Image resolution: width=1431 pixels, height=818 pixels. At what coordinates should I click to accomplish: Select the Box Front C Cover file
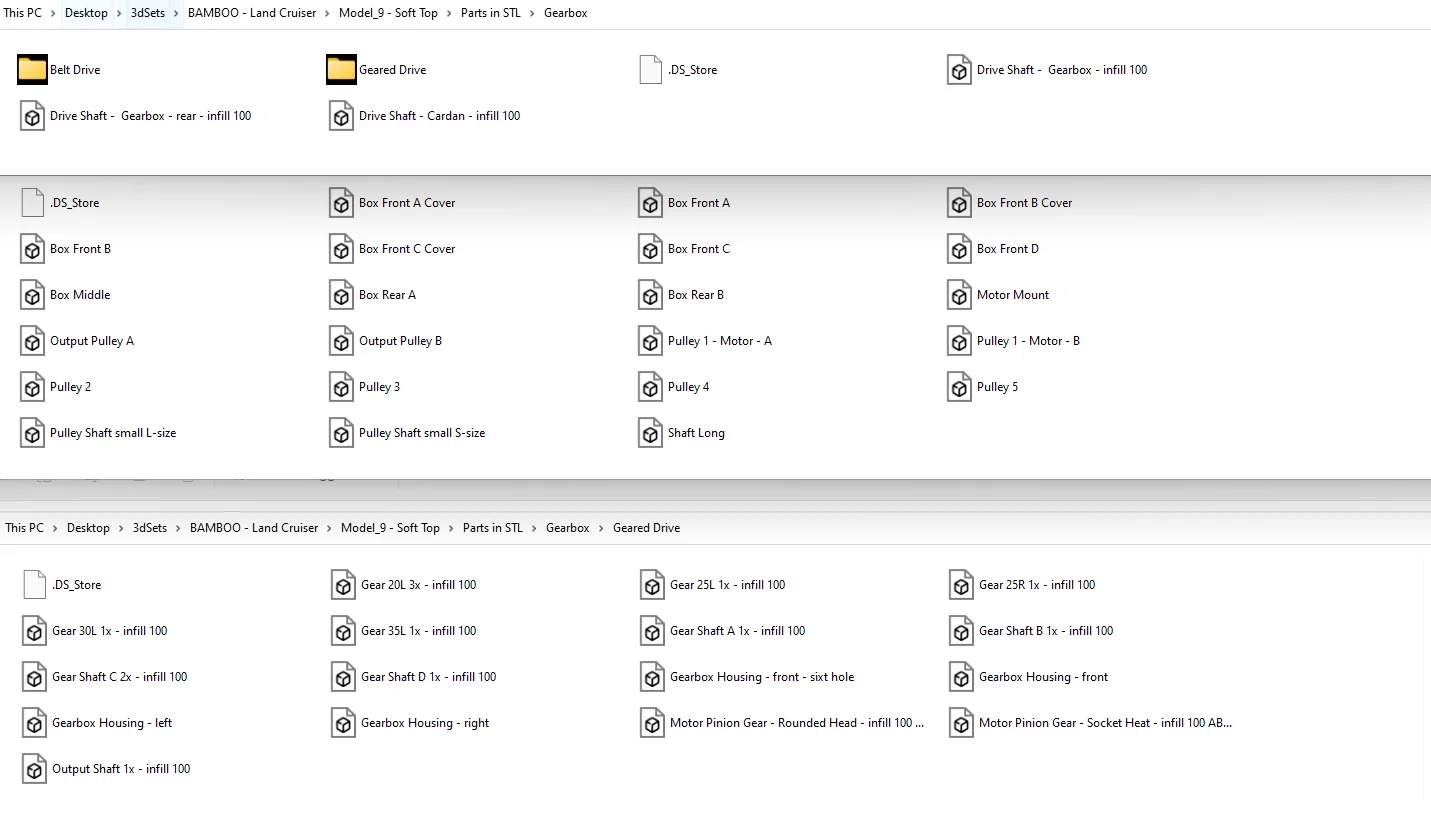(406, 249)
